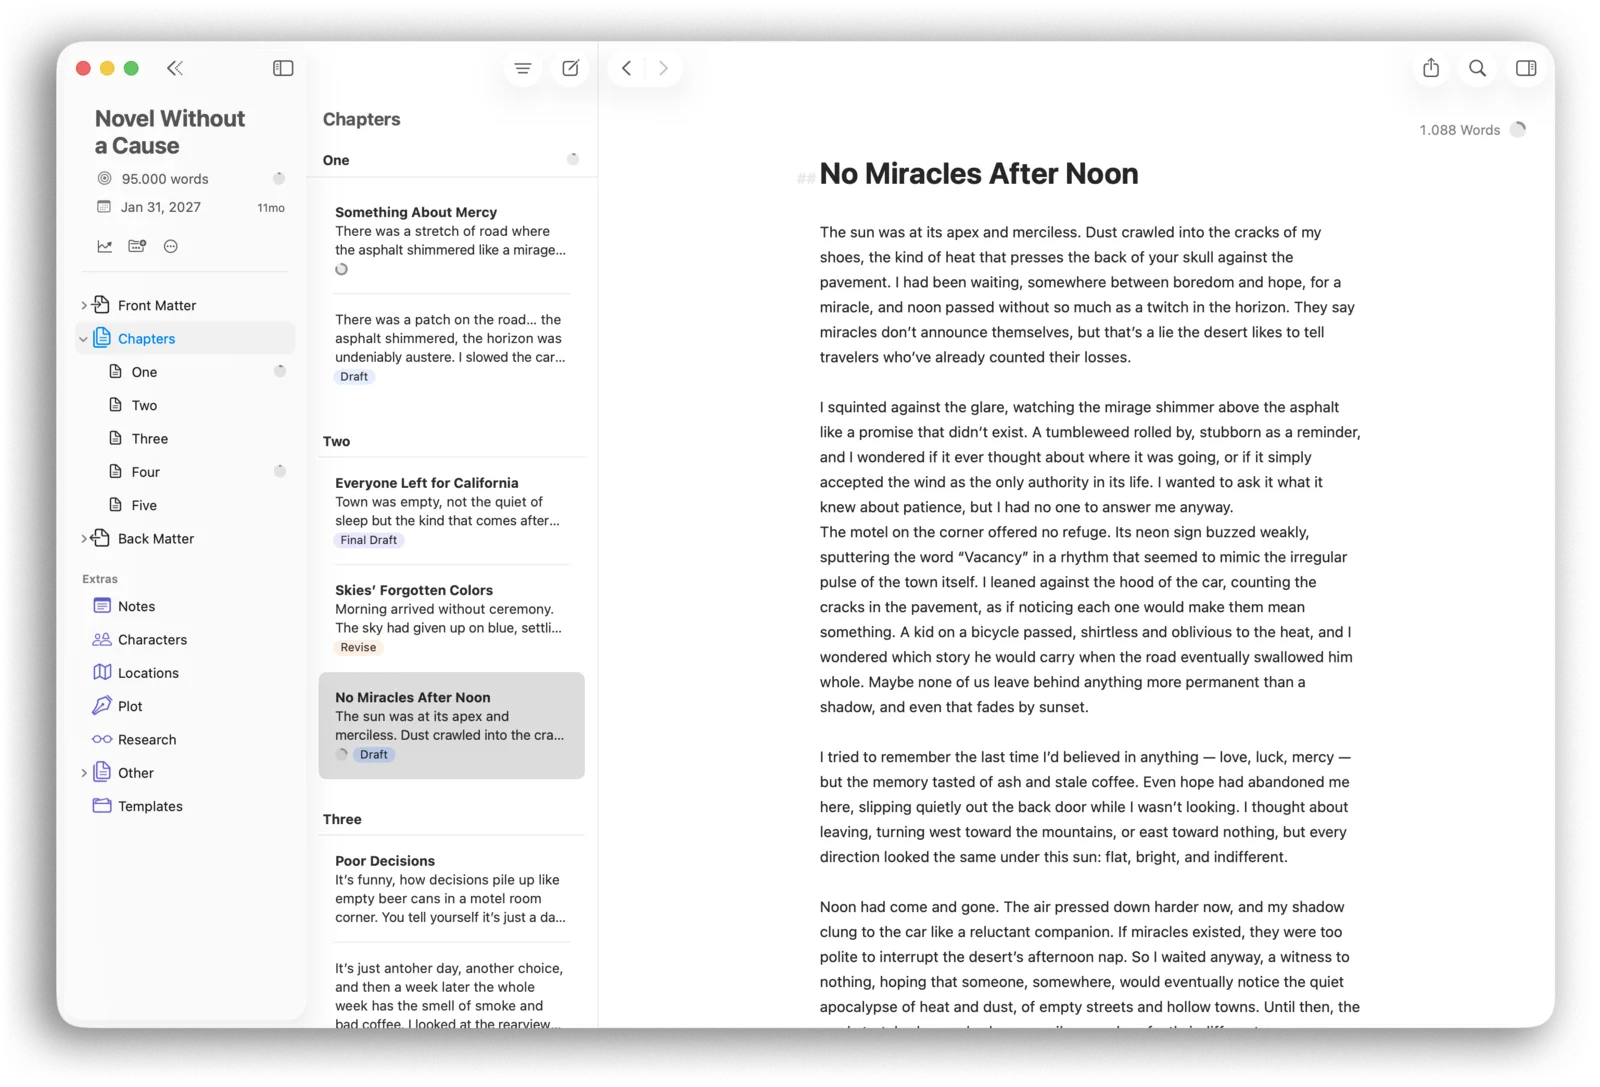The image size is (1600, 1087).
Task: Open the Something About Mercy sheet
Action: [x=452, y=240]
